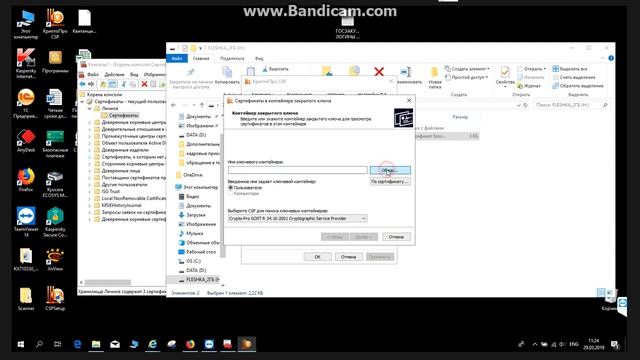Click console tree horizontal scrollbar thumb

tap(108, 282)
